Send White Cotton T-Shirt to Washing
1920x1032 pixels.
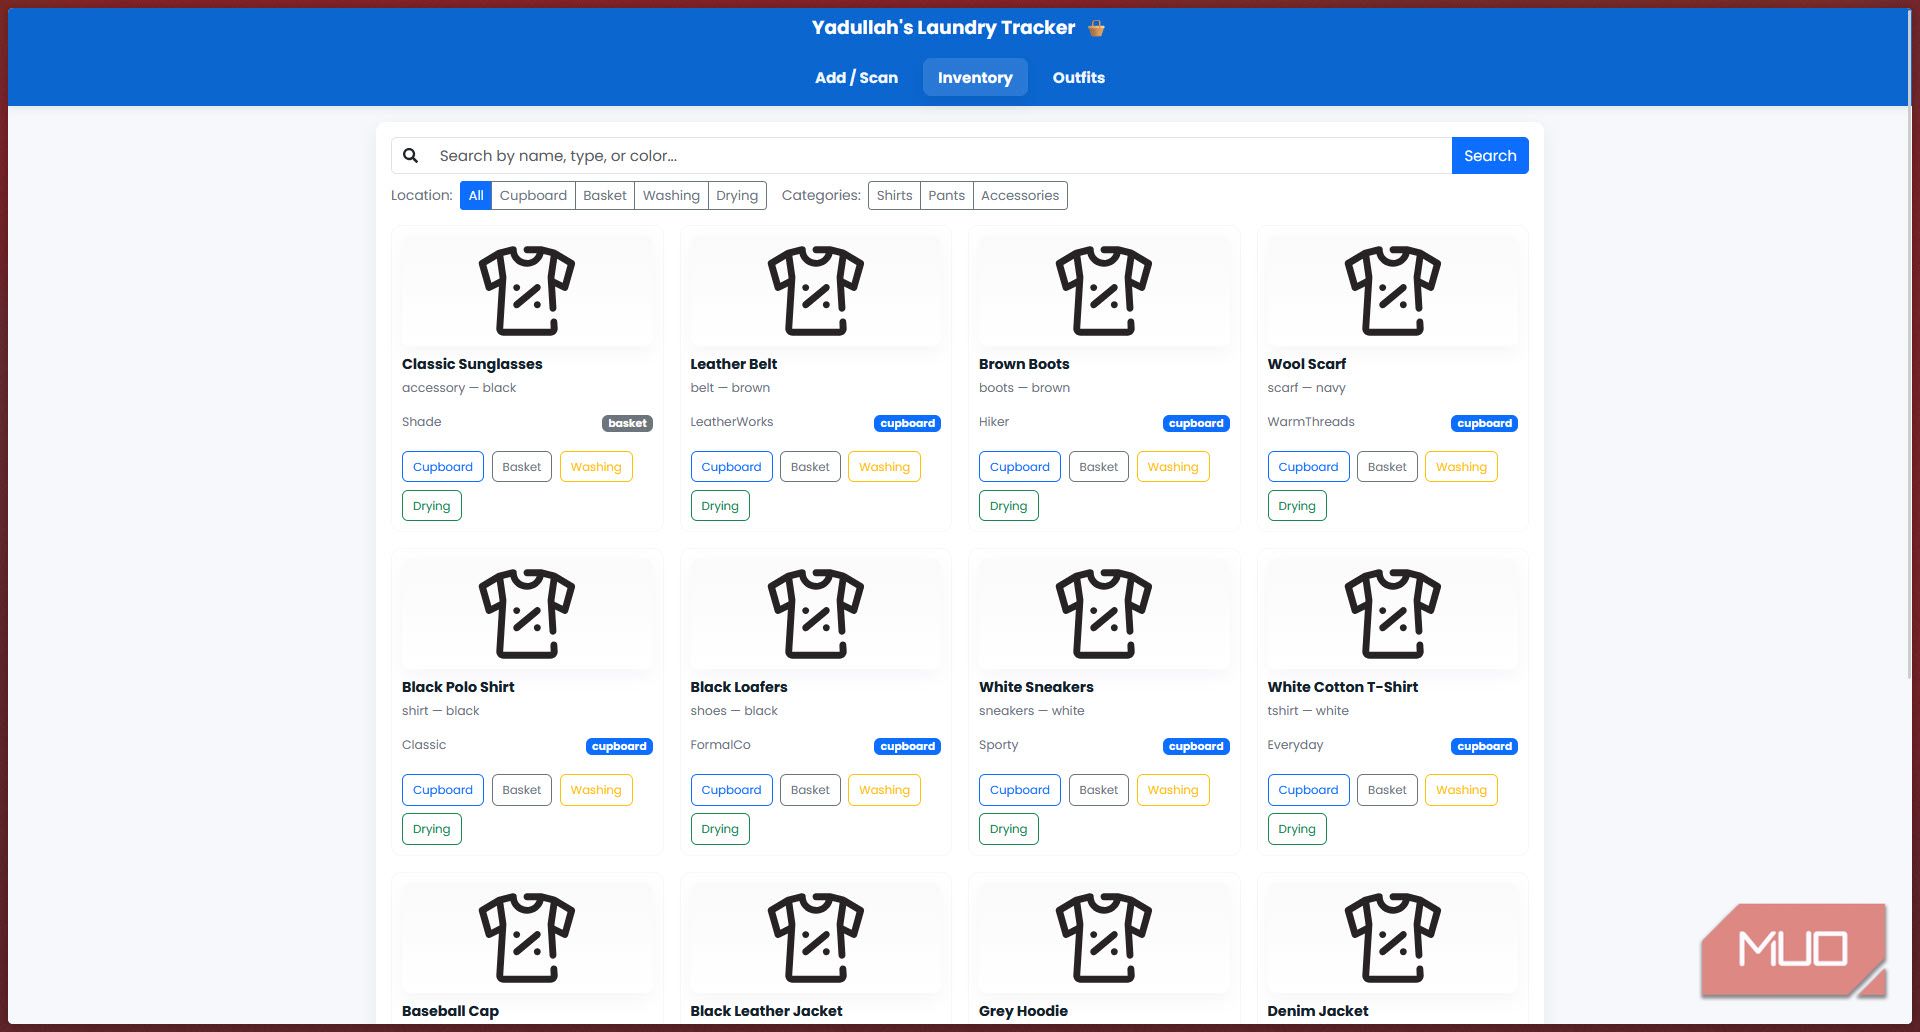click(1461, 790)
